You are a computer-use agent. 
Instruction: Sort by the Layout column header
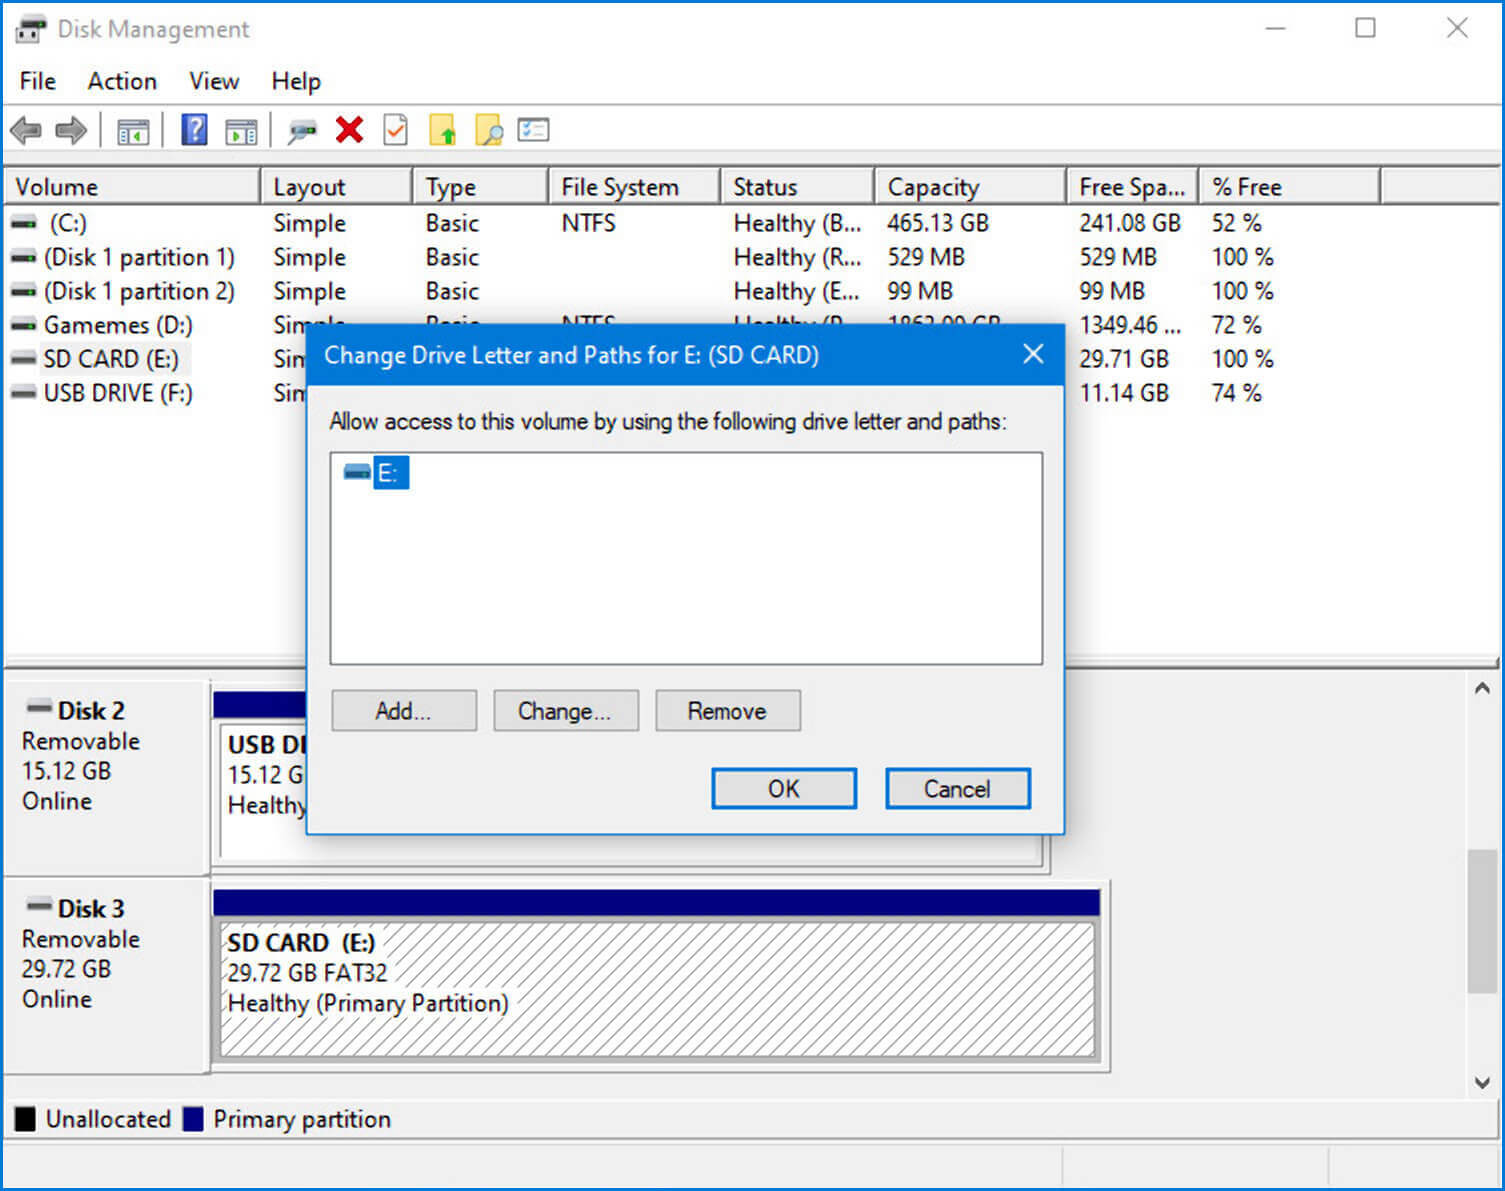click(337, 187)
